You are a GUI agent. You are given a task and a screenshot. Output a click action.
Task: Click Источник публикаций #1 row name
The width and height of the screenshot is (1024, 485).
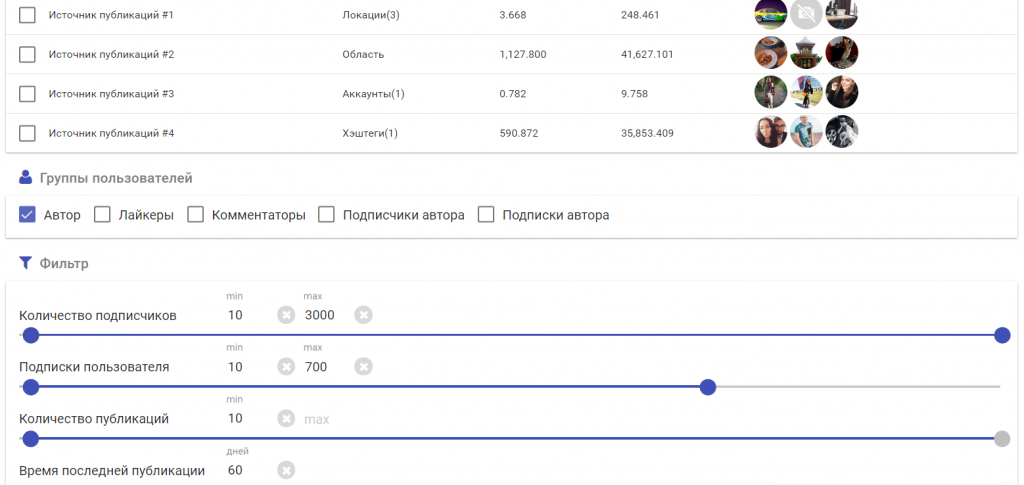pyautogui.click(x=111, y=14)
